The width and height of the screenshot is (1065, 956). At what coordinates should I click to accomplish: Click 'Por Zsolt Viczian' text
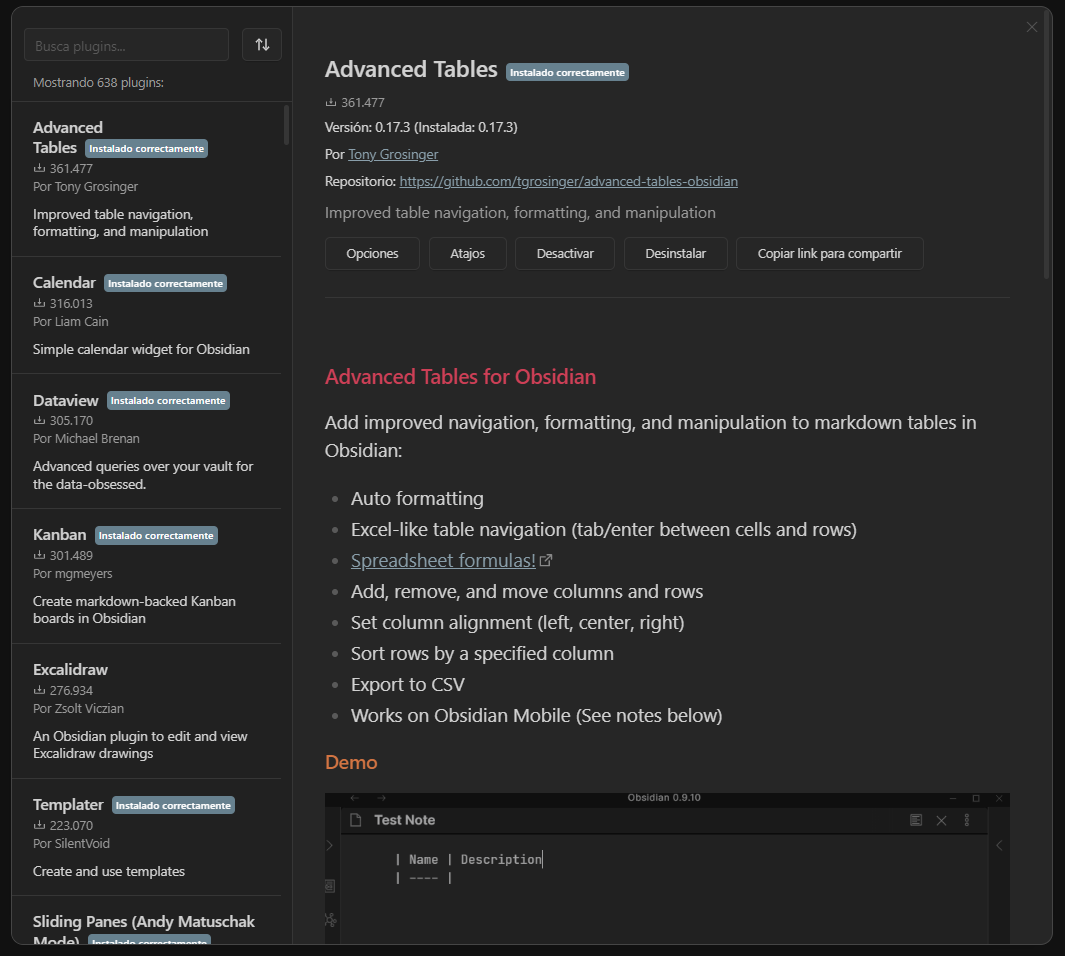79,708
